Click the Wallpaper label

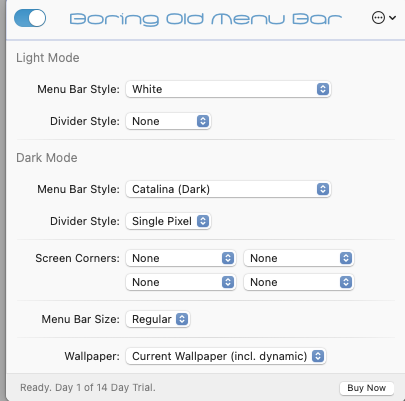point(92,356)
